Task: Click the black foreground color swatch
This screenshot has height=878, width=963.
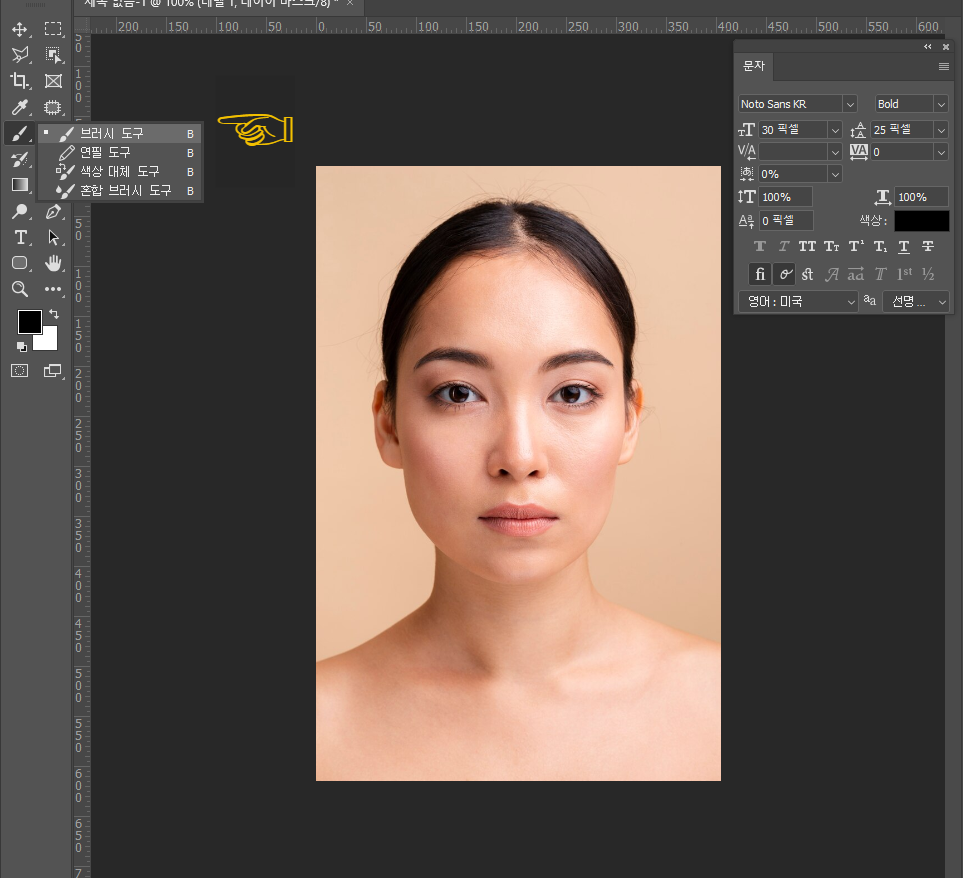Action: [x=29, y=321]
